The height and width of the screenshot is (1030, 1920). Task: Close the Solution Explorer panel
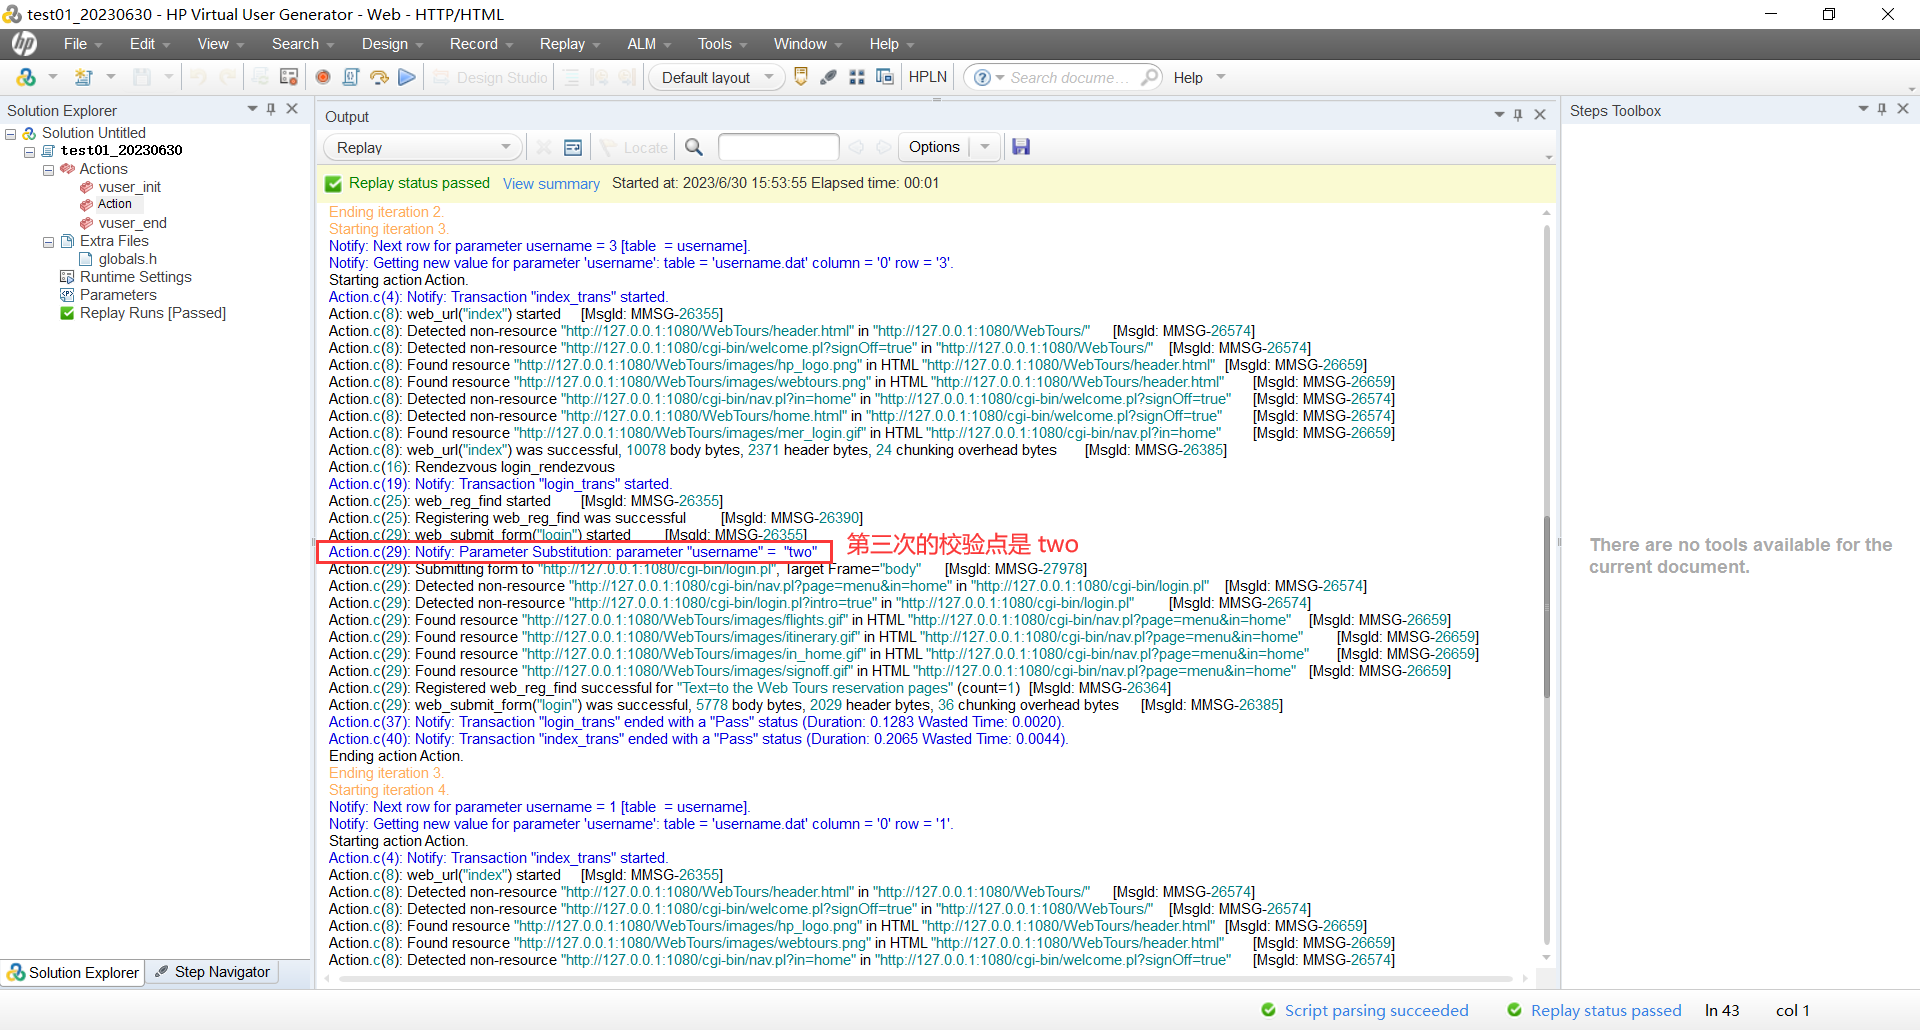[292, 109]
